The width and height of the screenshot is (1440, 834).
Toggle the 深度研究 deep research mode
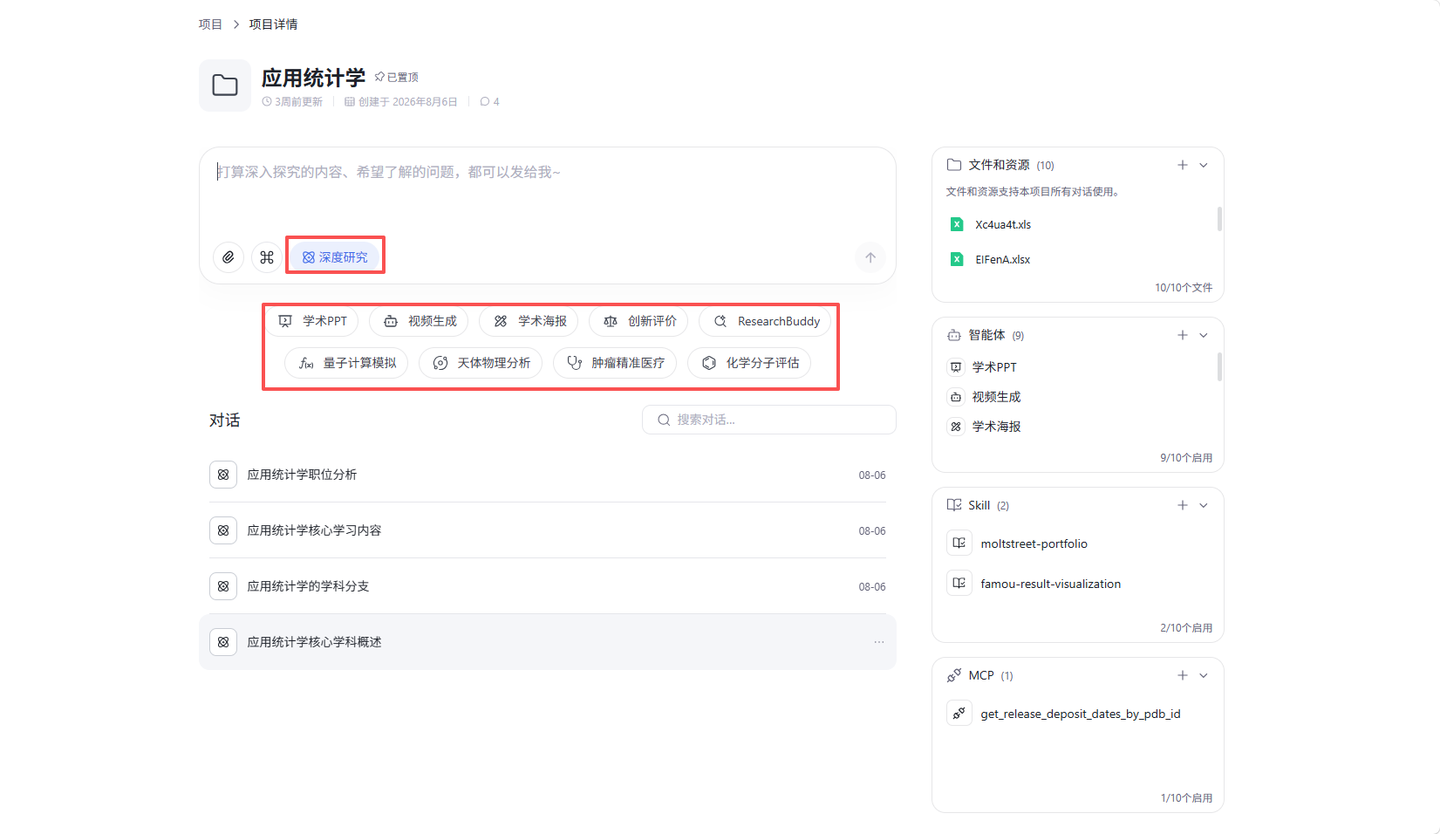tap(335, 257)
